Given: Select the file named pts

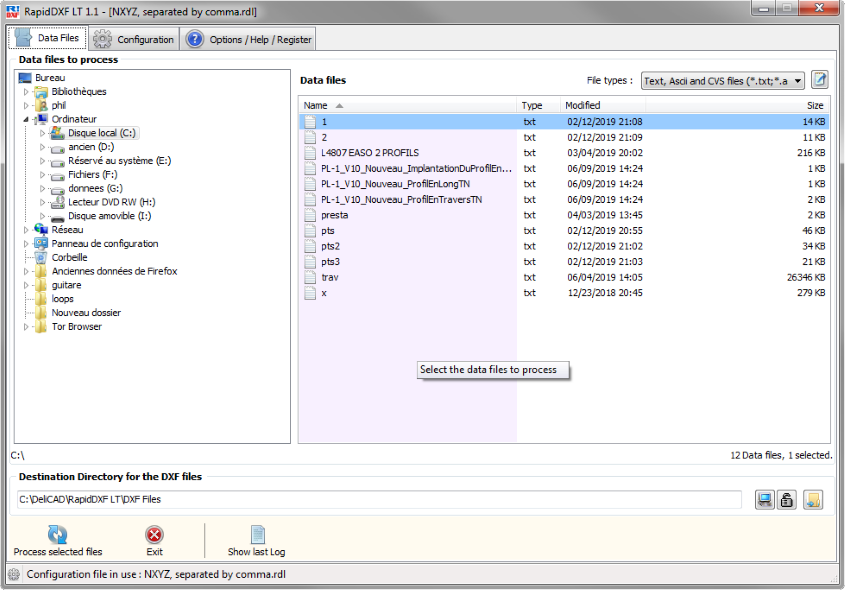Looking at the screenshot, I should 564,231.
